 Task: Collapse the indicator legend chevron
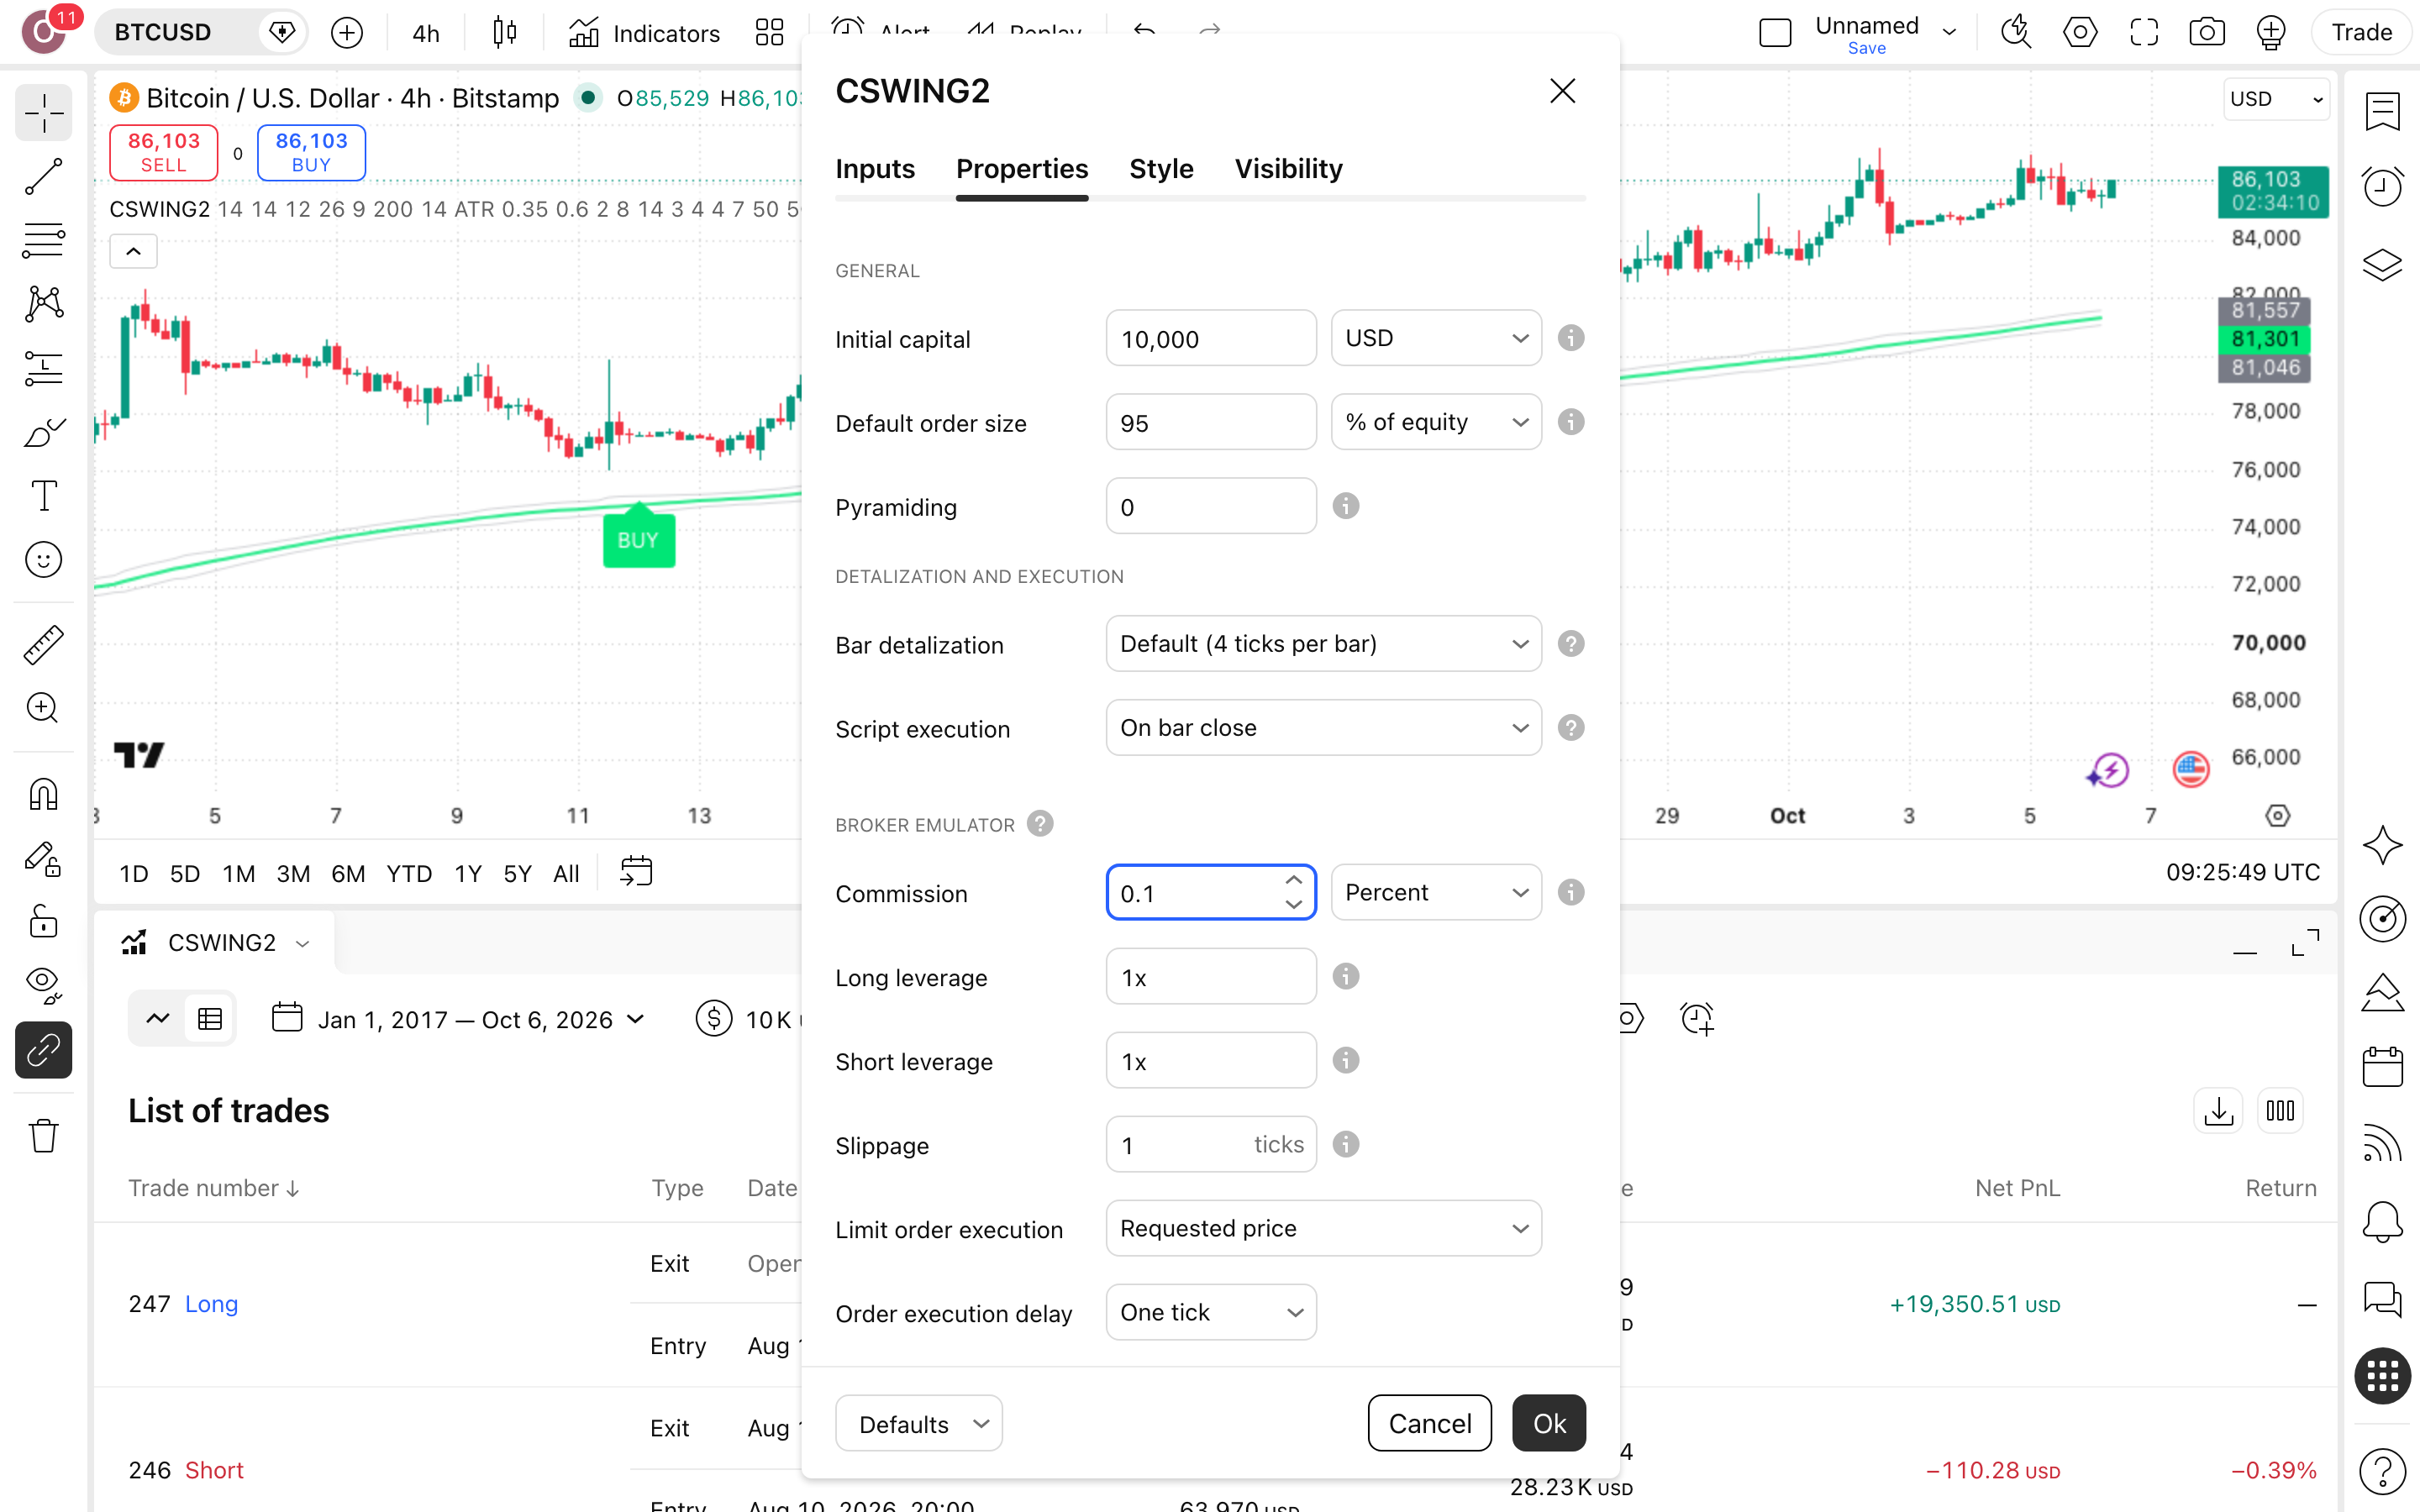[133, 252]
